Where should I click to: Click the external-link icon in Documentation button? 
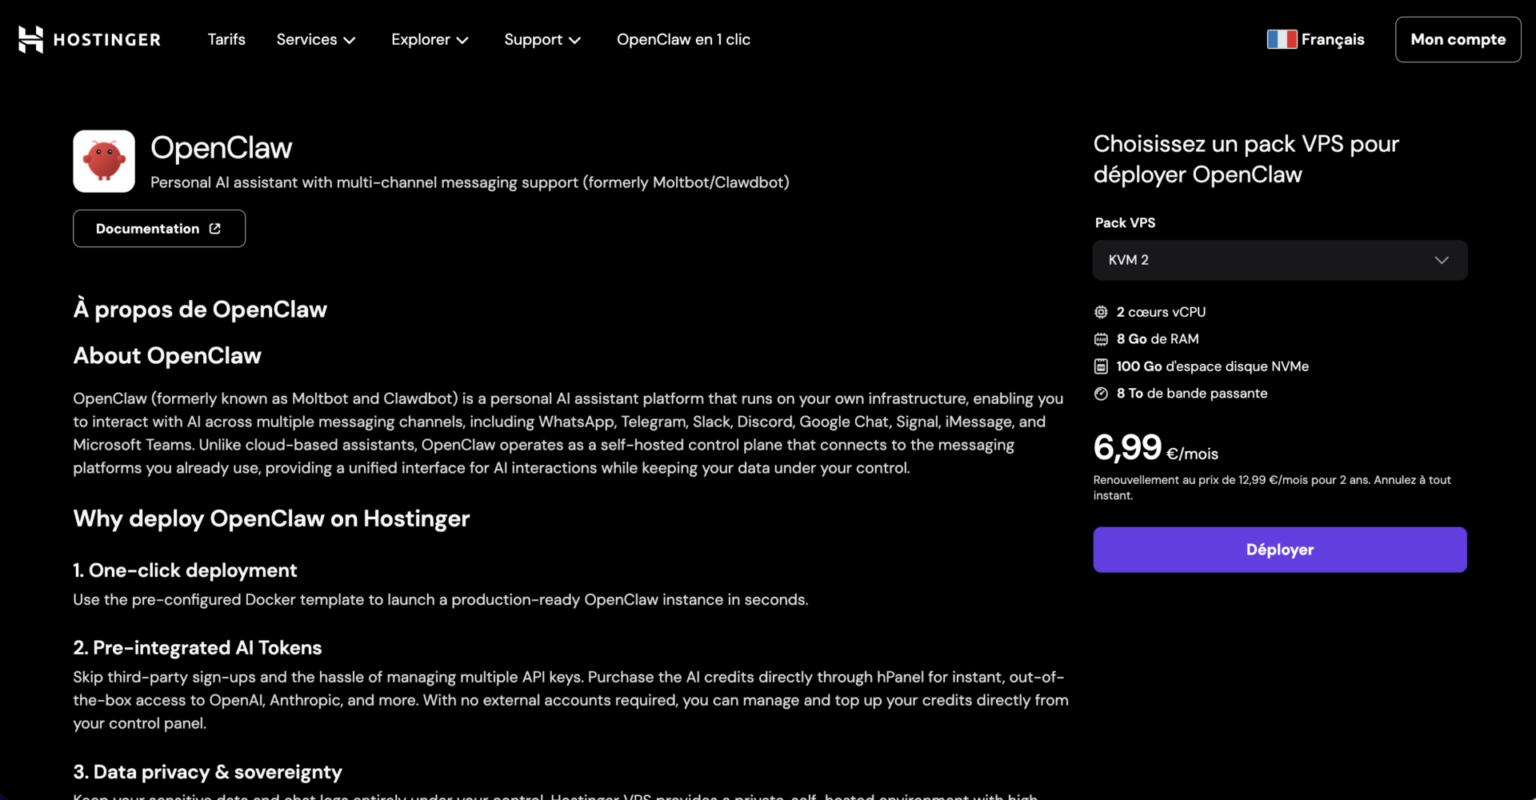click(215, 229)
